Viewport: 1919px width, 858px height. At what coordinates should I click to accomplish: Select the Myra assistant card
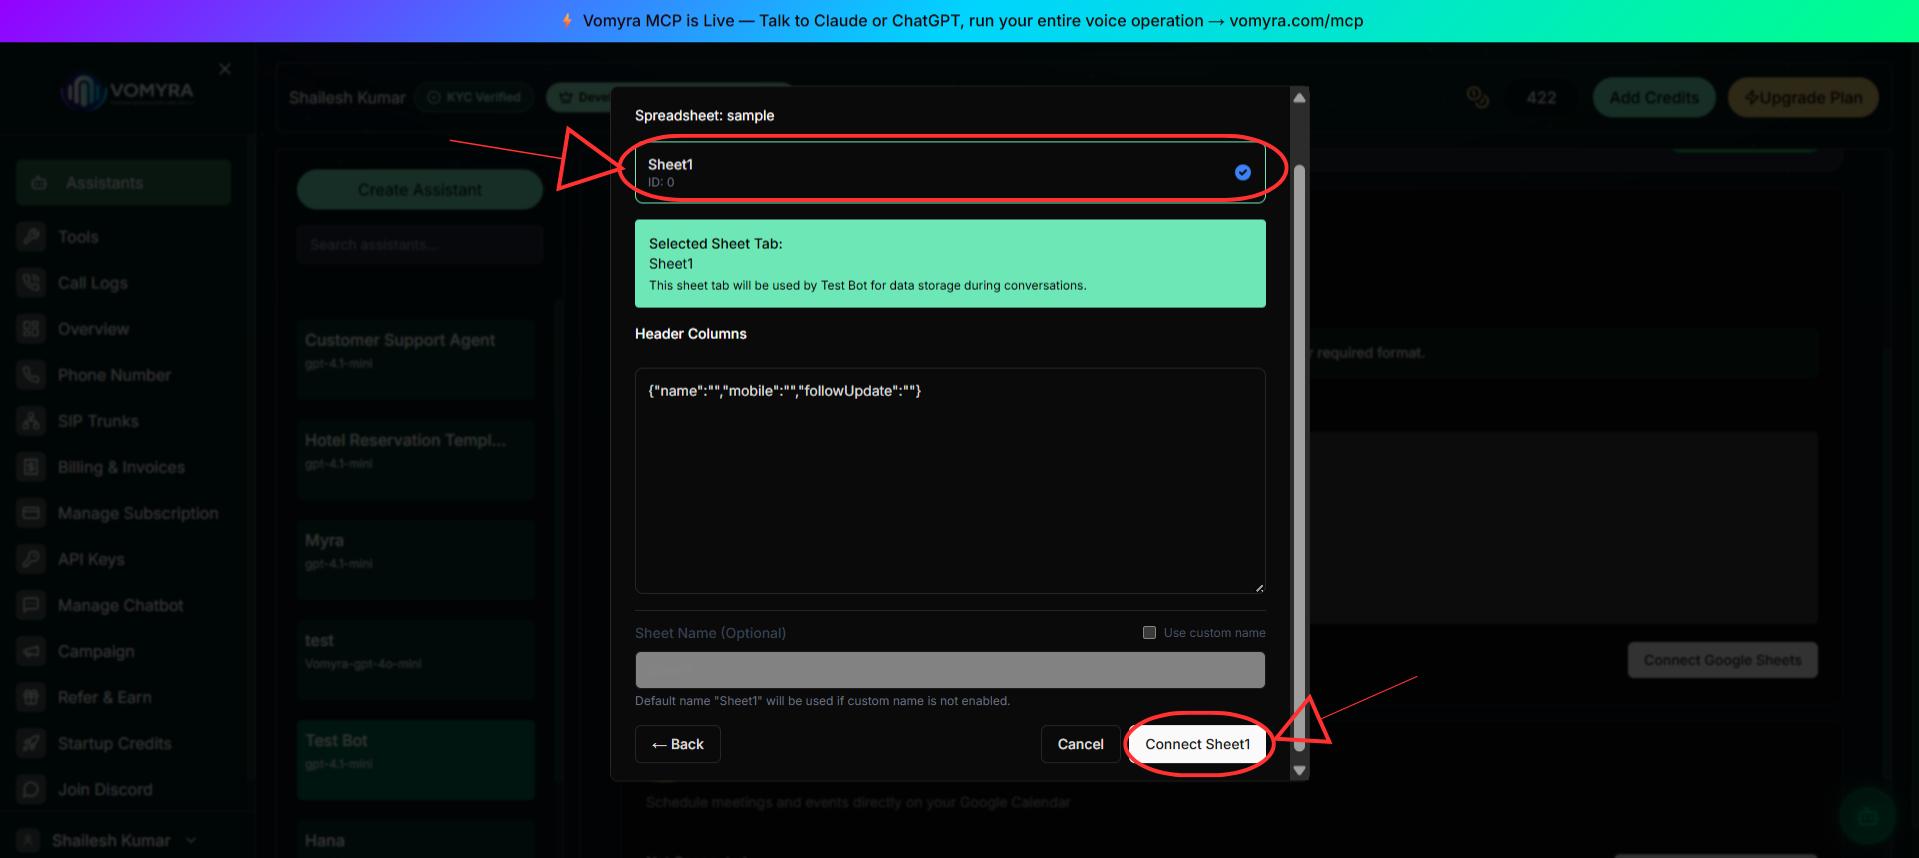coord(416,560)
